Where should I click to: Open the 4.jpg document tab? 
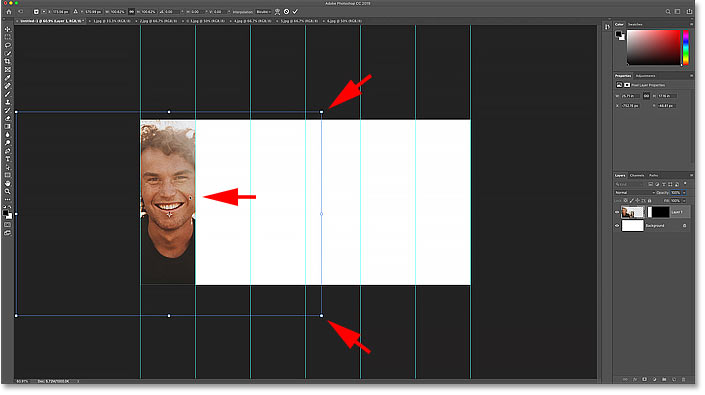253,21
